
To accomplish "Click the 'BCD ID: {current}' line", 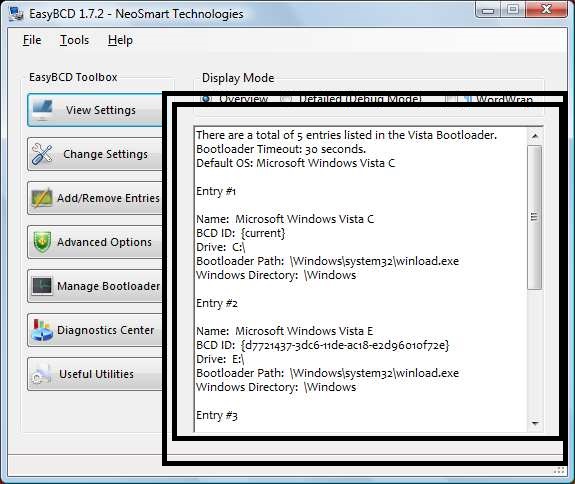I will click(x=241, y=233).
